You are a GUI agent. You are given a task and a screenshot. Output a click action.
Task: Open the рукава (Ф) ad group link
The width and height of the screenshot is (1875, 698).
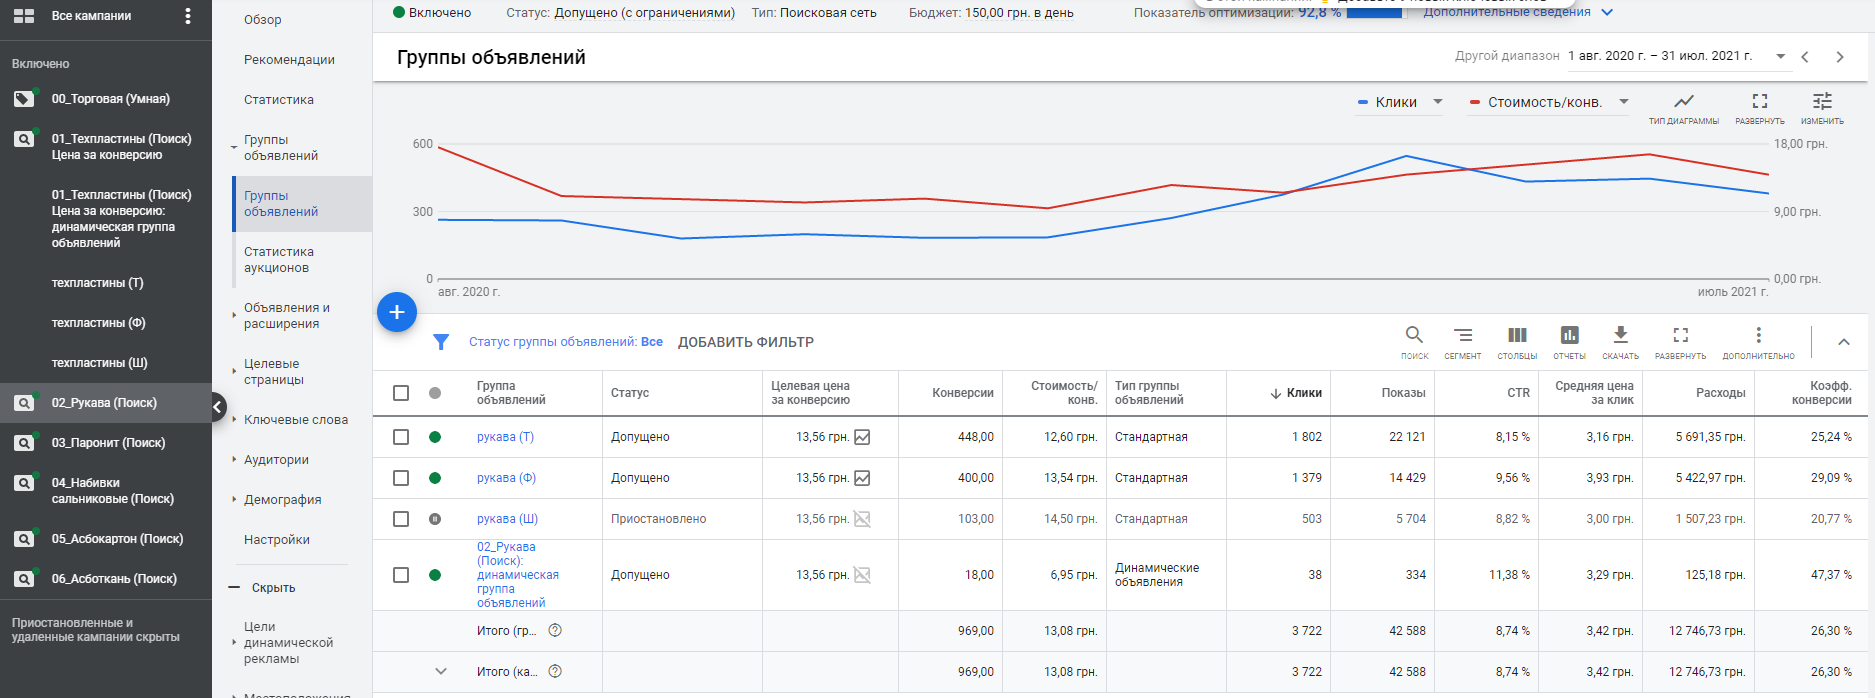506,478
